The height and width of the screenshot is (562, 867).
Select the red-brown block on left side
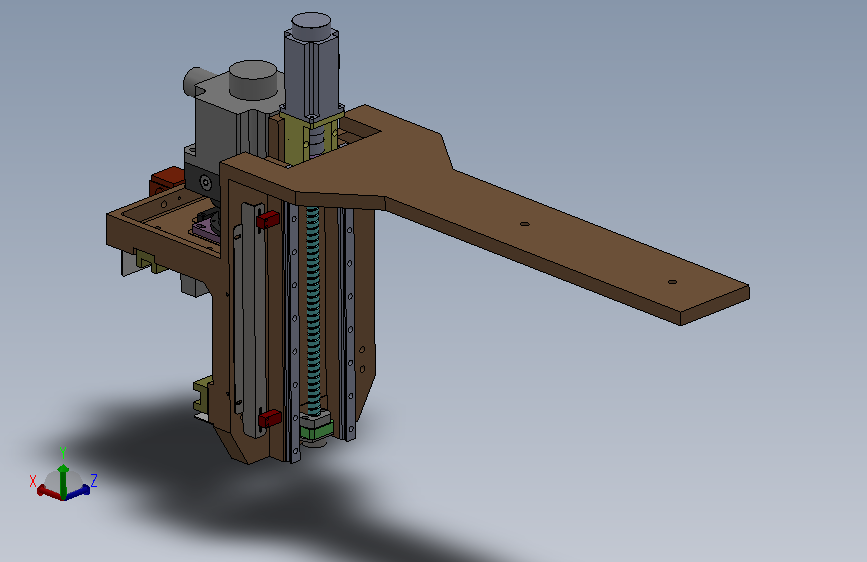(166, 181)
